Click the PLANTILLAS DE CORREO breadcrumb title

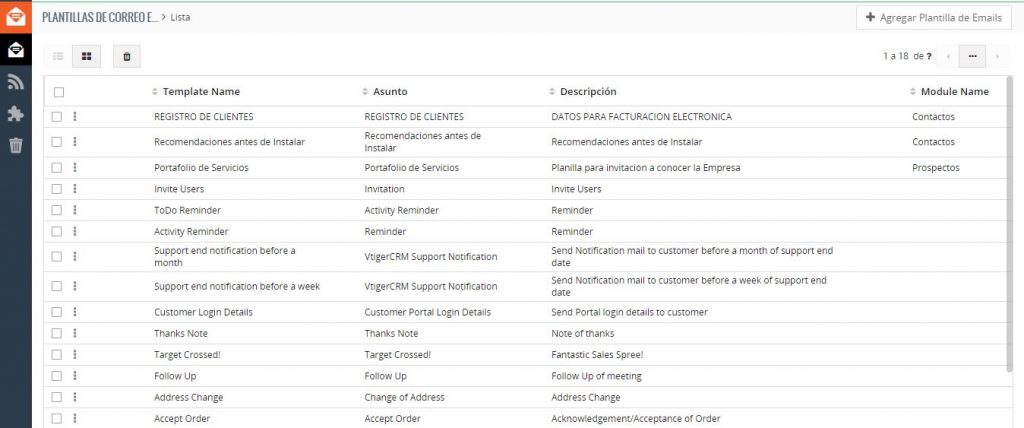[99, 17]
